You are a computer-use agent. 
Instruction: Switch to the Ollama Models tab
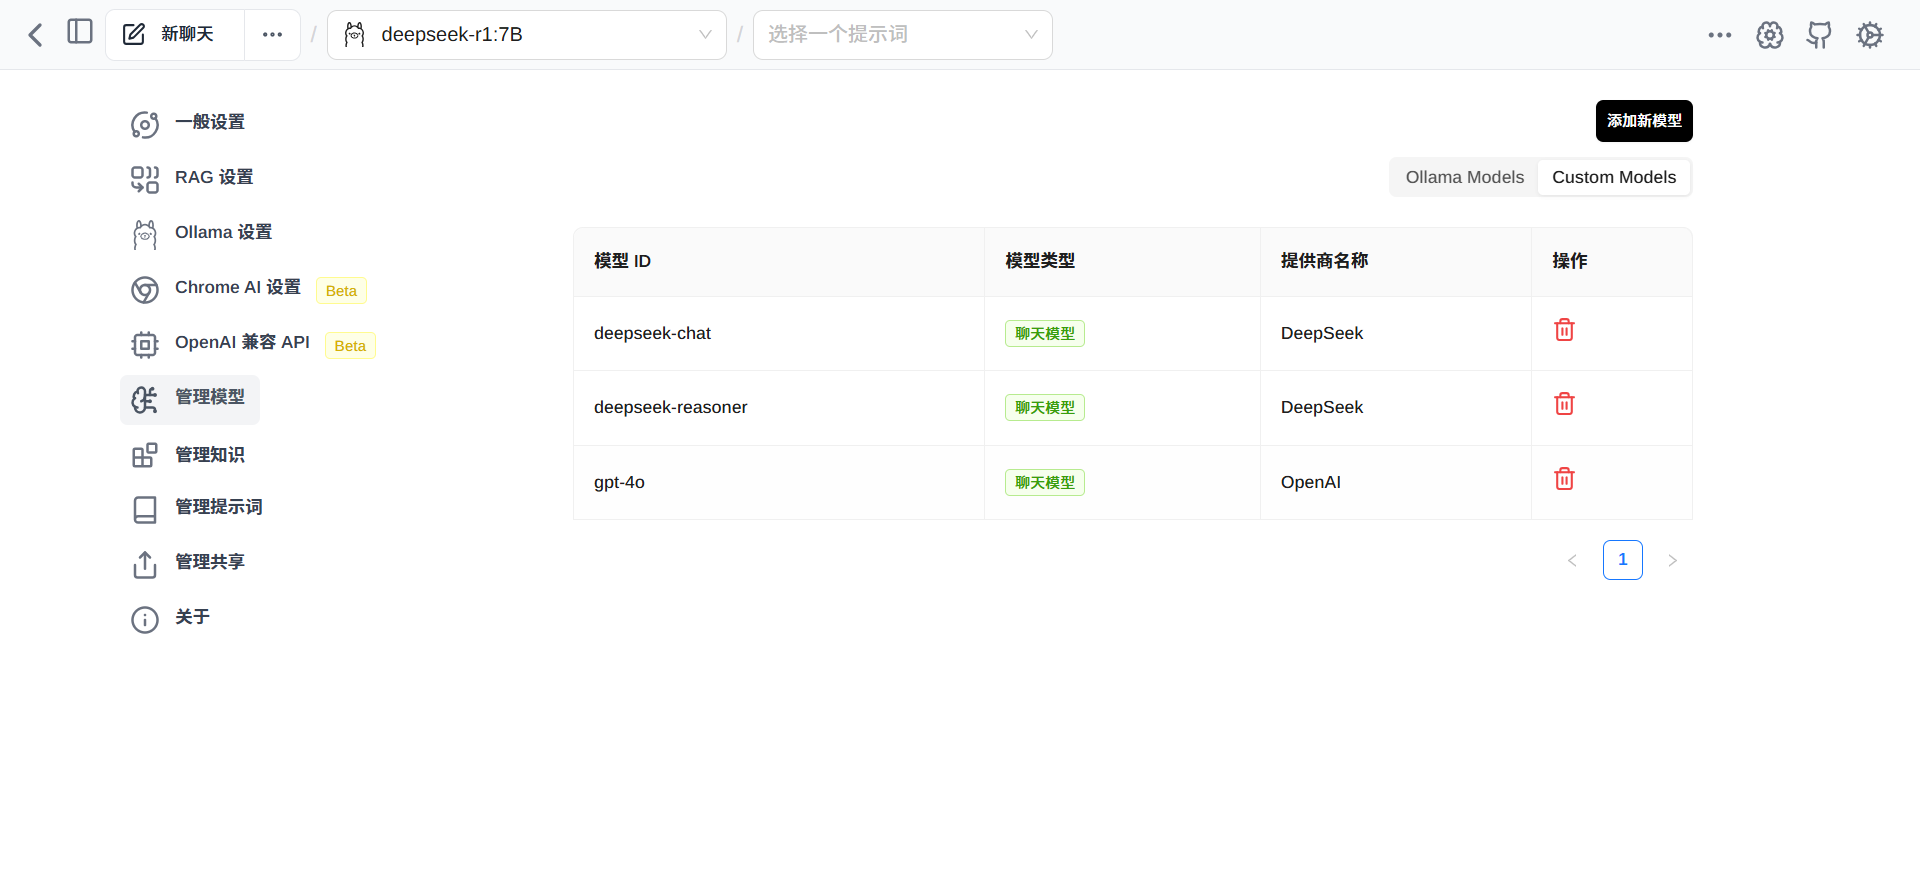[x=1464, y=177]
